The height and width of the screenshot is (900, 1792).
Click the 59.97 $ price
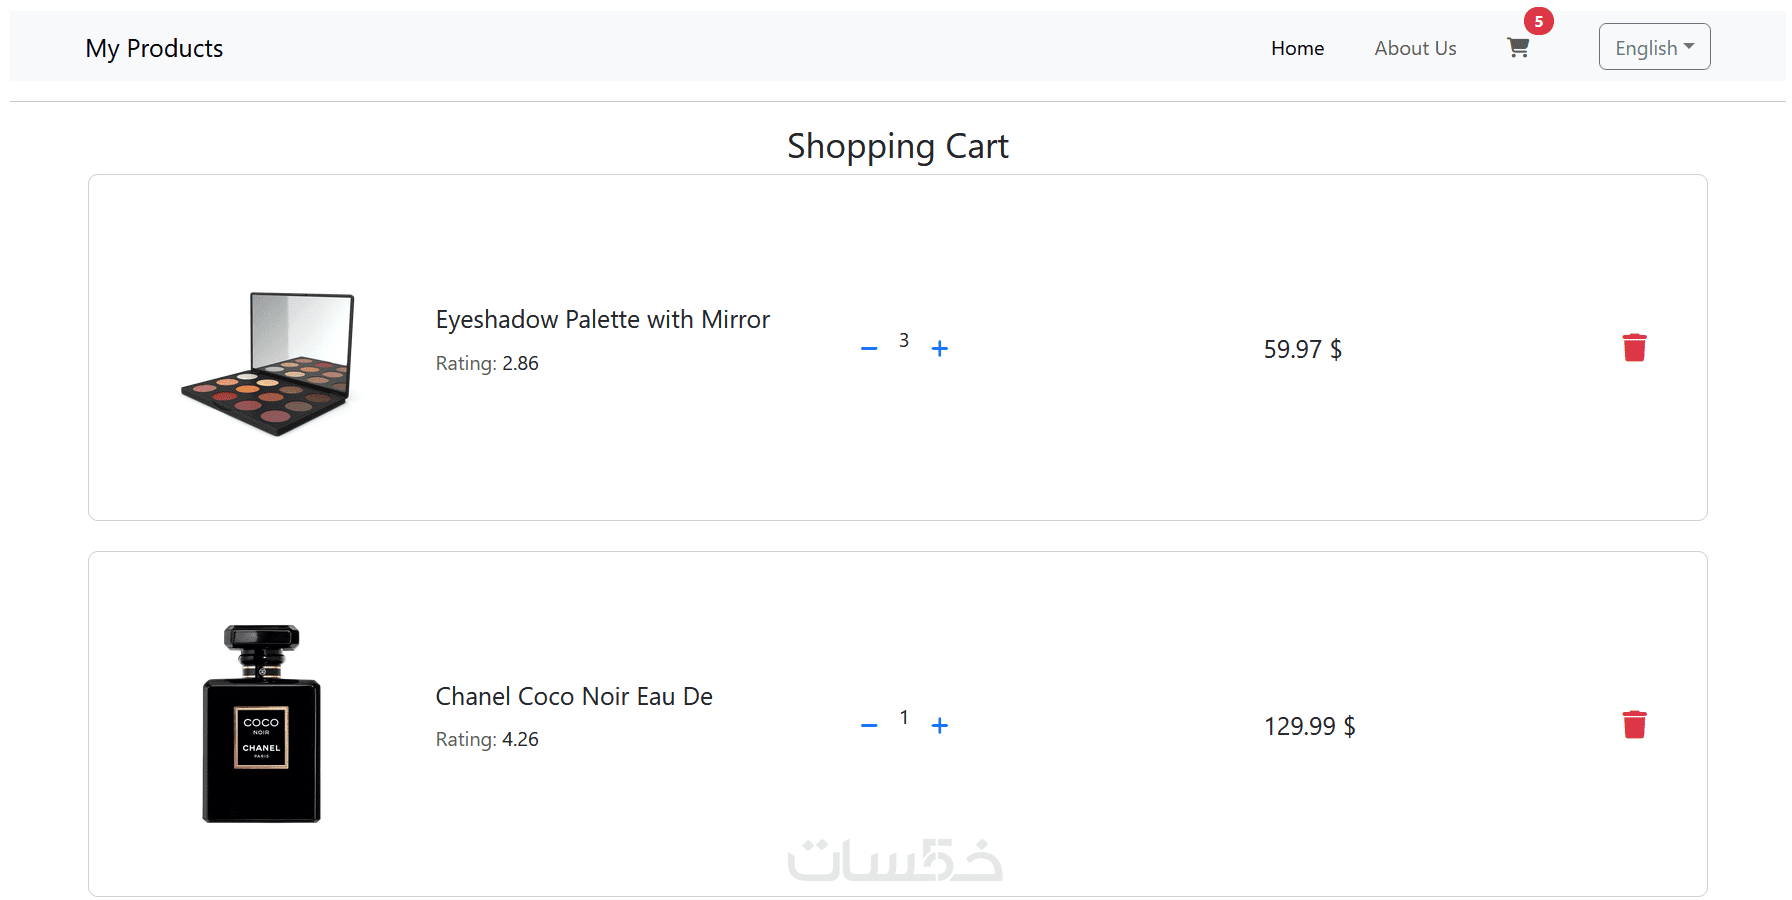pyautogui.click(x=1302, y=349)
